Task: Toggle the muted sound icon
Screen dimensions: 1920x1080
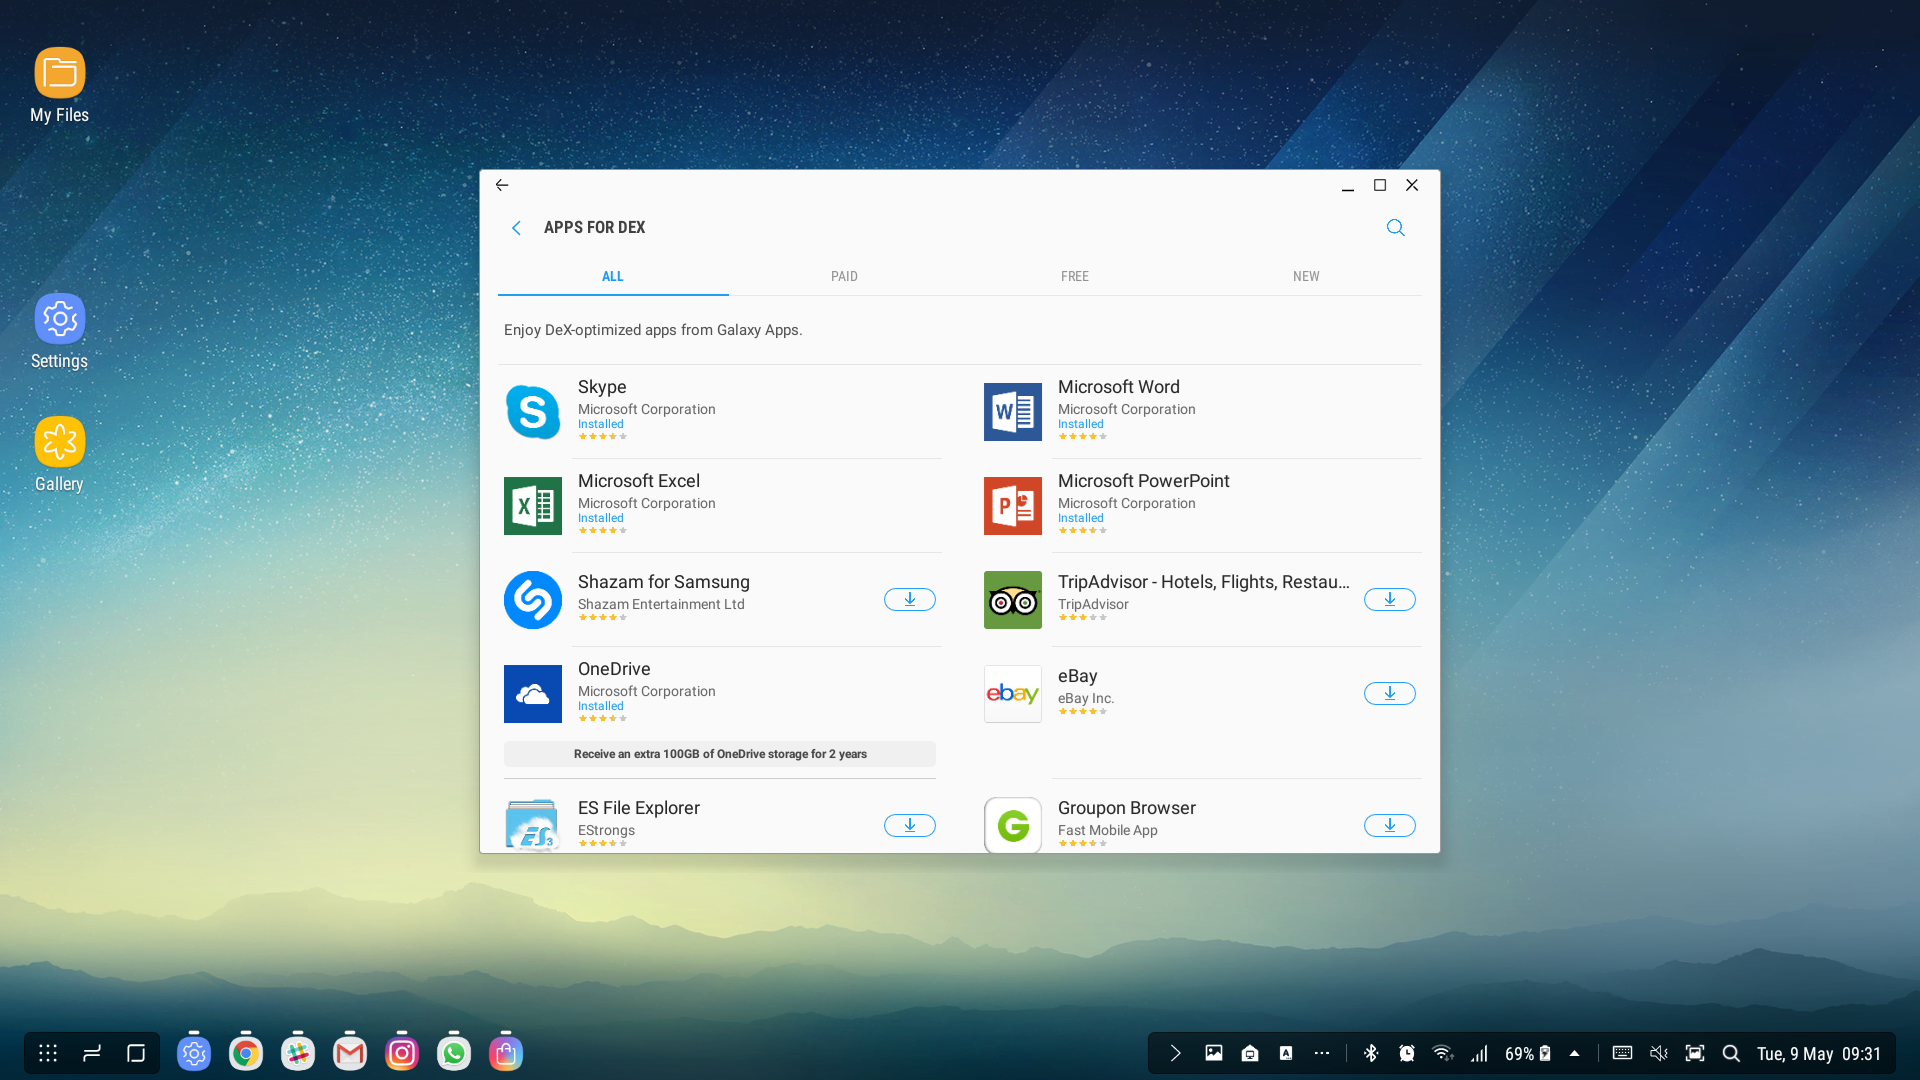Action: tap(1659, 1053)
